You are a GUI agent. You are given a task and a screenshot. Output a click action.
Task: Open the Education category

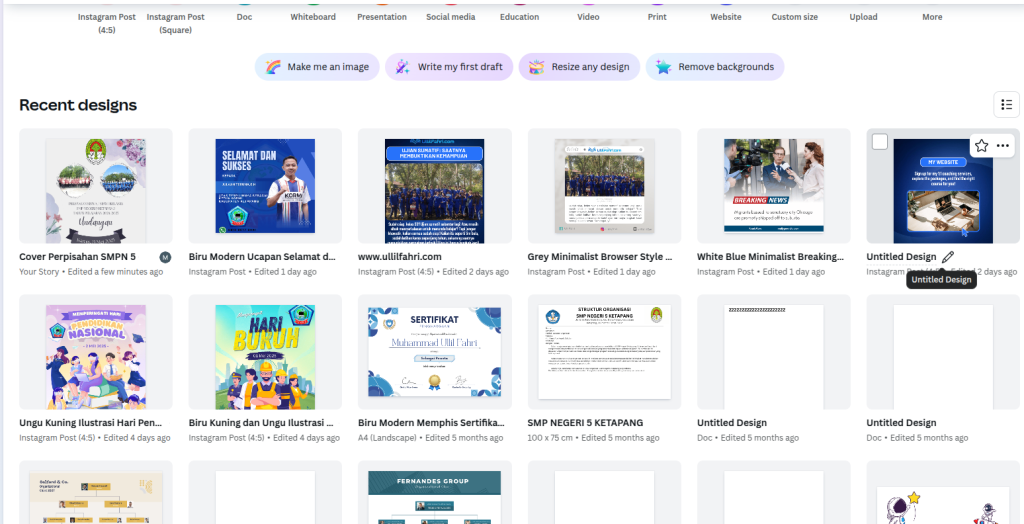point(519,17)
